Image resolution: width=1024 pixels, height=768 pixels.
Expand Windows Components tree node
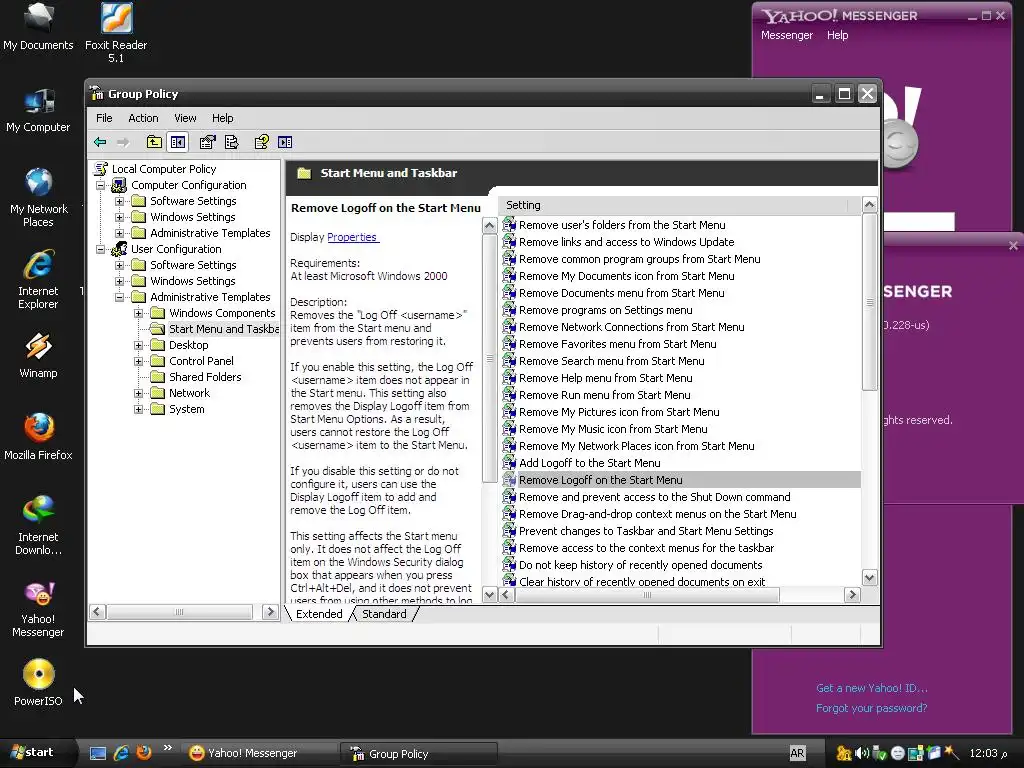pyautogui.click(x=138, y=313)
